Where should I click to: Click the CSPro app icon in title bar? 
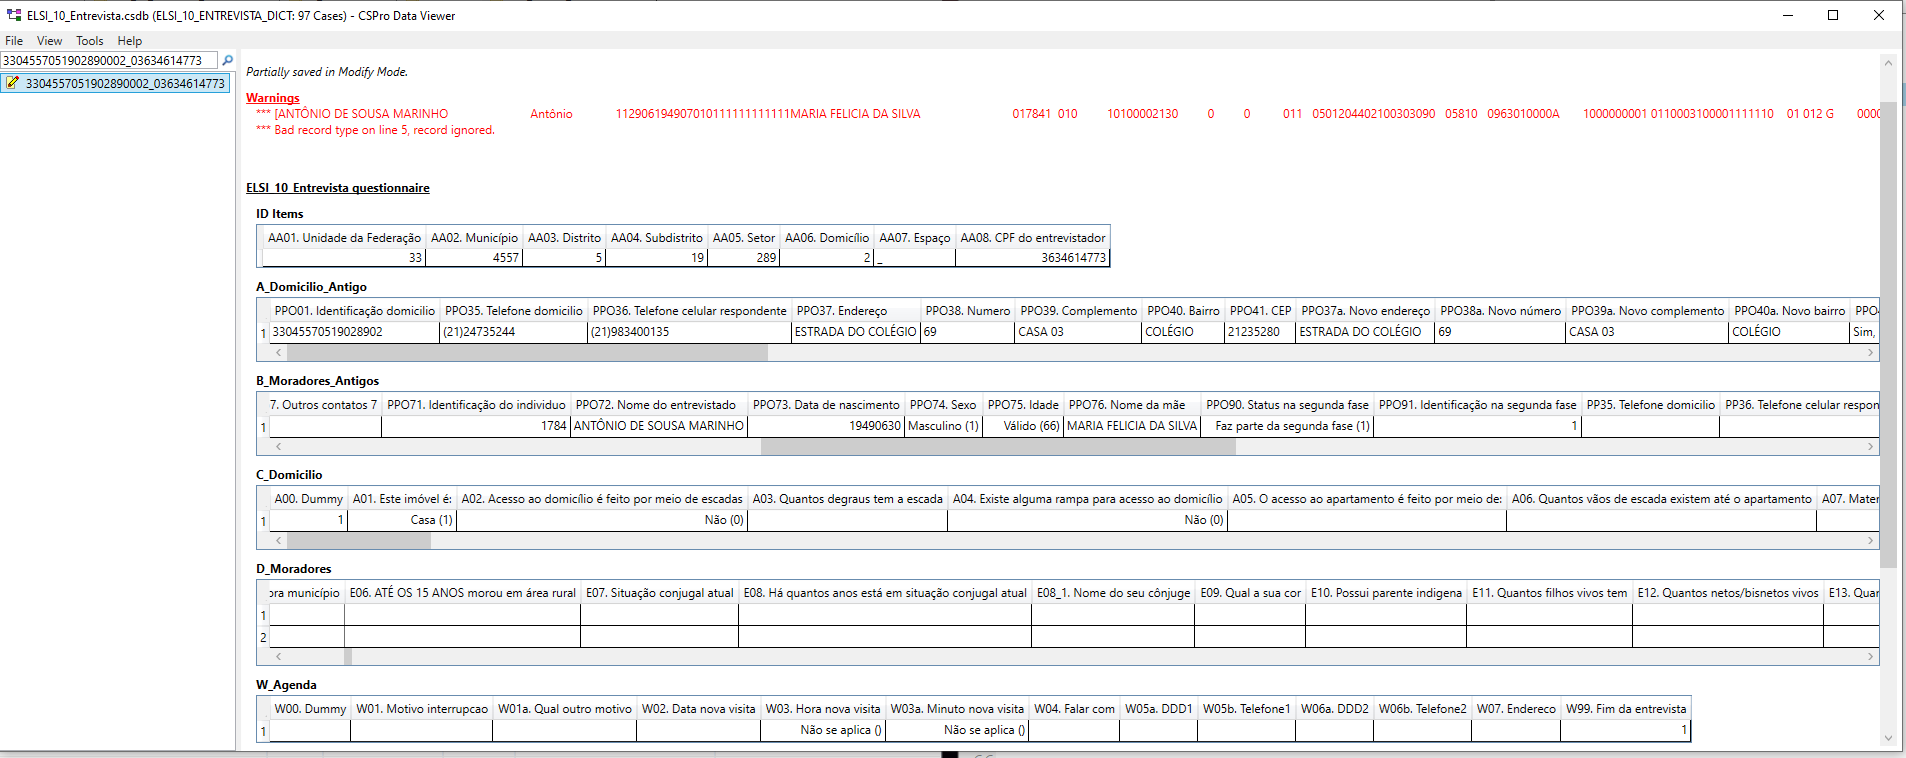(14, 15)
